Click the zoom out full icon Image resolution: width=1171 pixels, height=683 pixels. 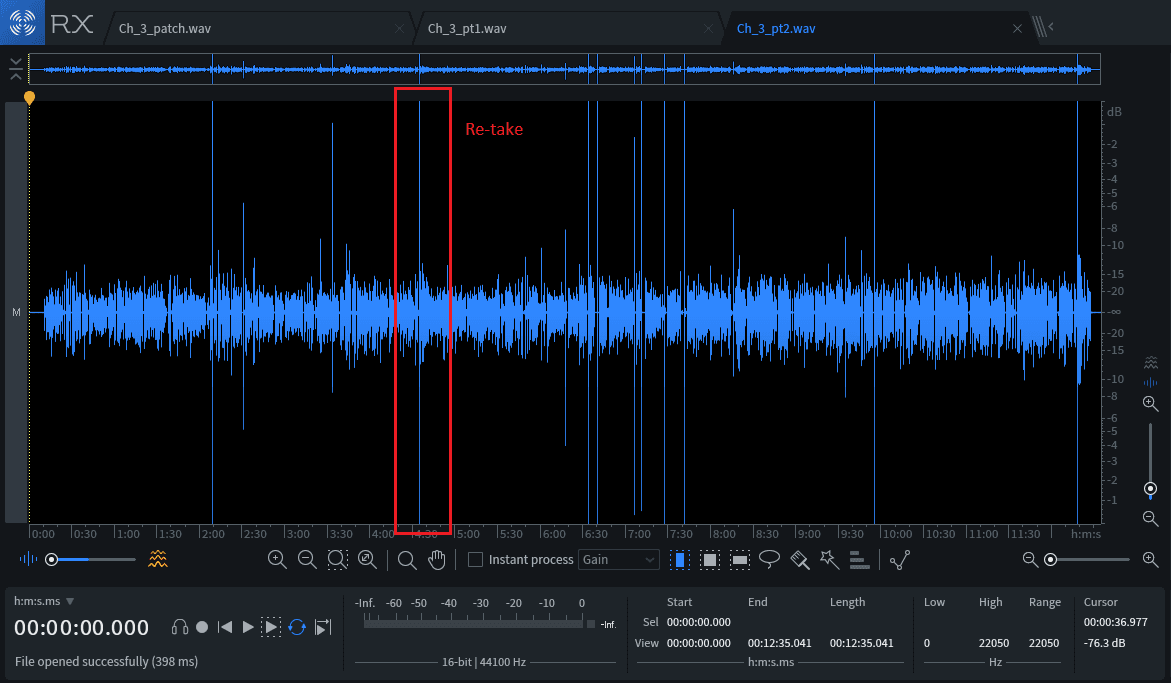(367, 560)
